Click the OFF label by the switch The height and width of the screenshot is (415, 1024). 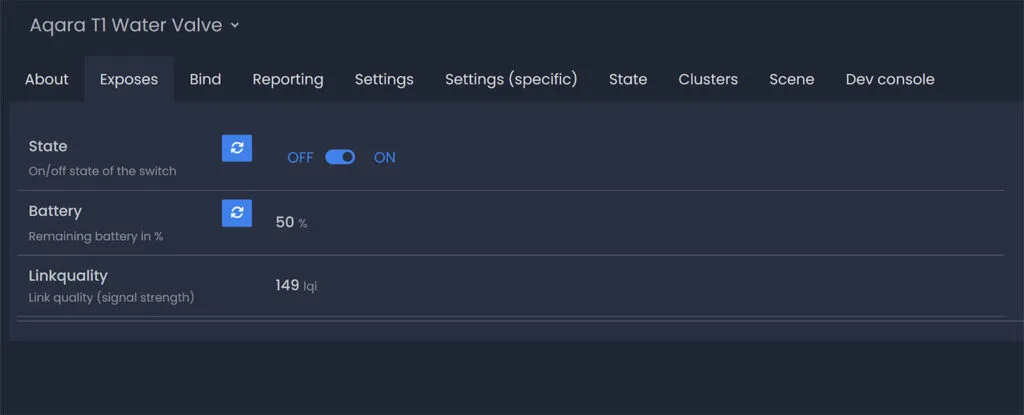300,158
